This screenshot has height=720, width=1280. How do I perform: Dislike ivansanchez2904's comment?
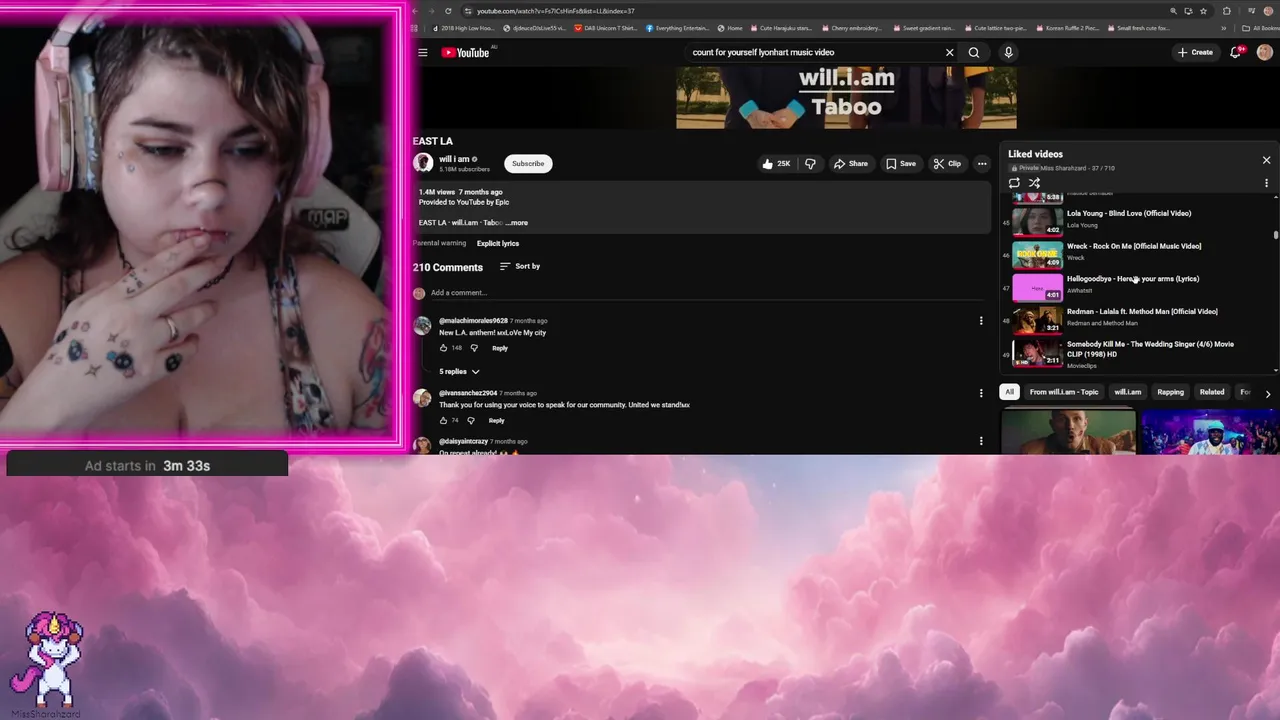click(x=471, y=420)
